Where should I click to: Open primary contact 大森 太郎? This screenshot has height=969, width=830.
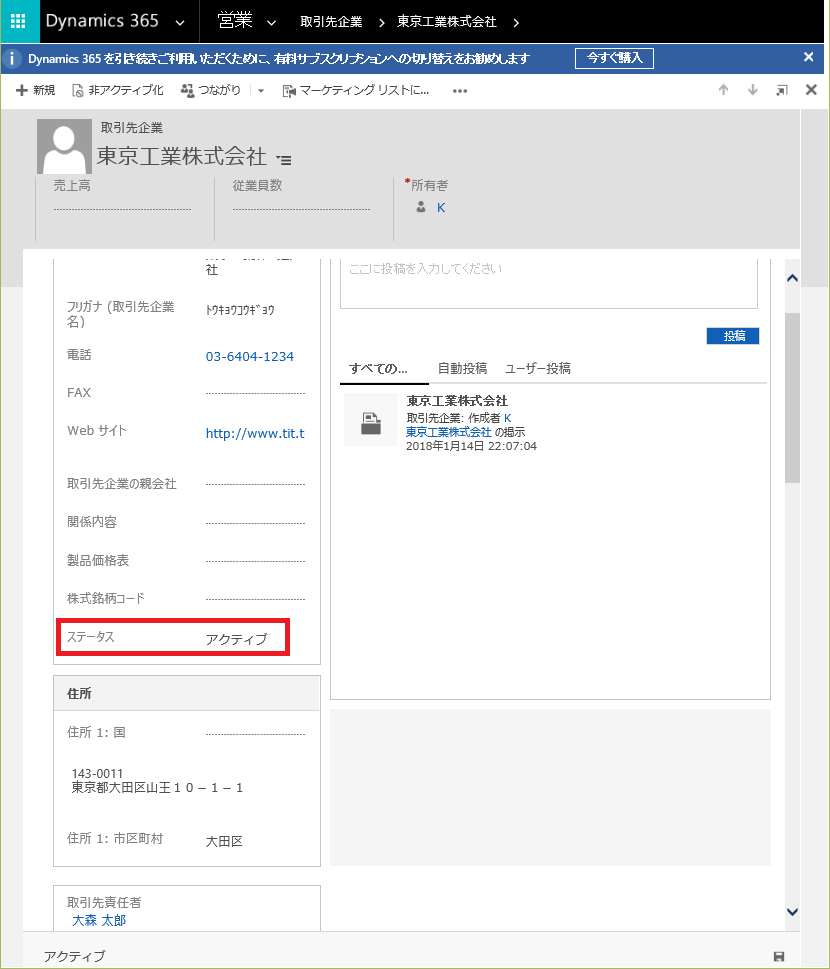click(99, 920)
